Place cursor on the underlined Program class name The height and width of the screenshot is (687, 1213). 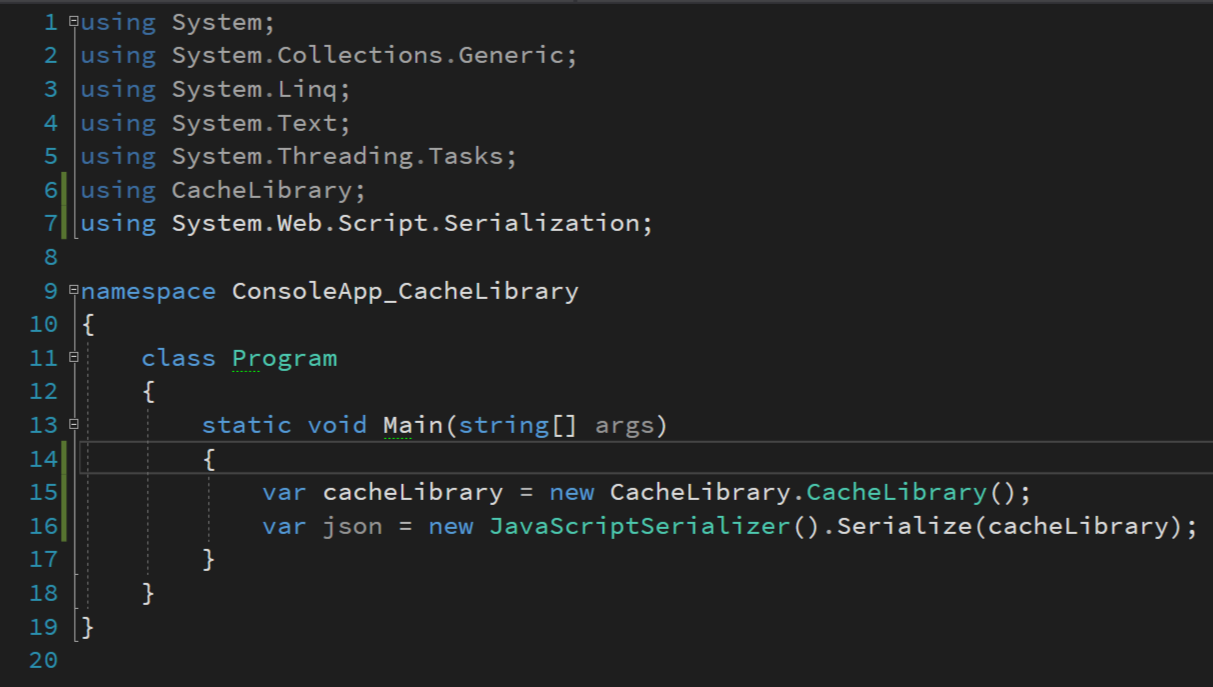point(285,357)
